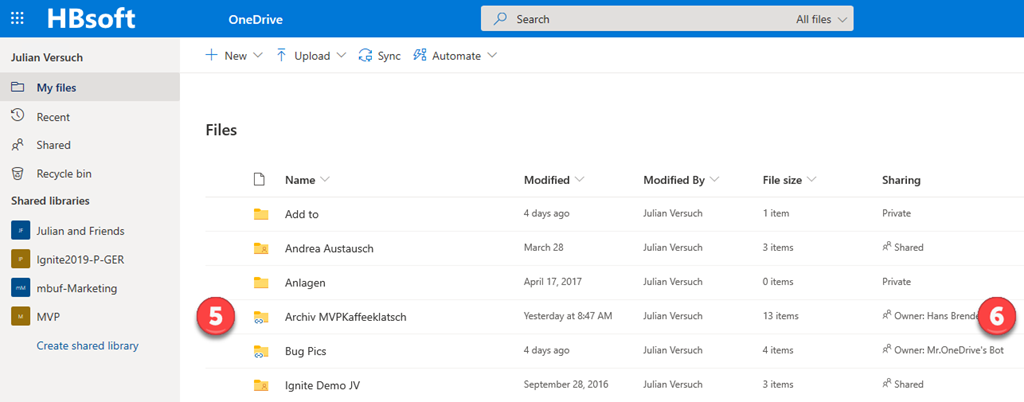Click the Create shared library link

[x=87, y=346]
